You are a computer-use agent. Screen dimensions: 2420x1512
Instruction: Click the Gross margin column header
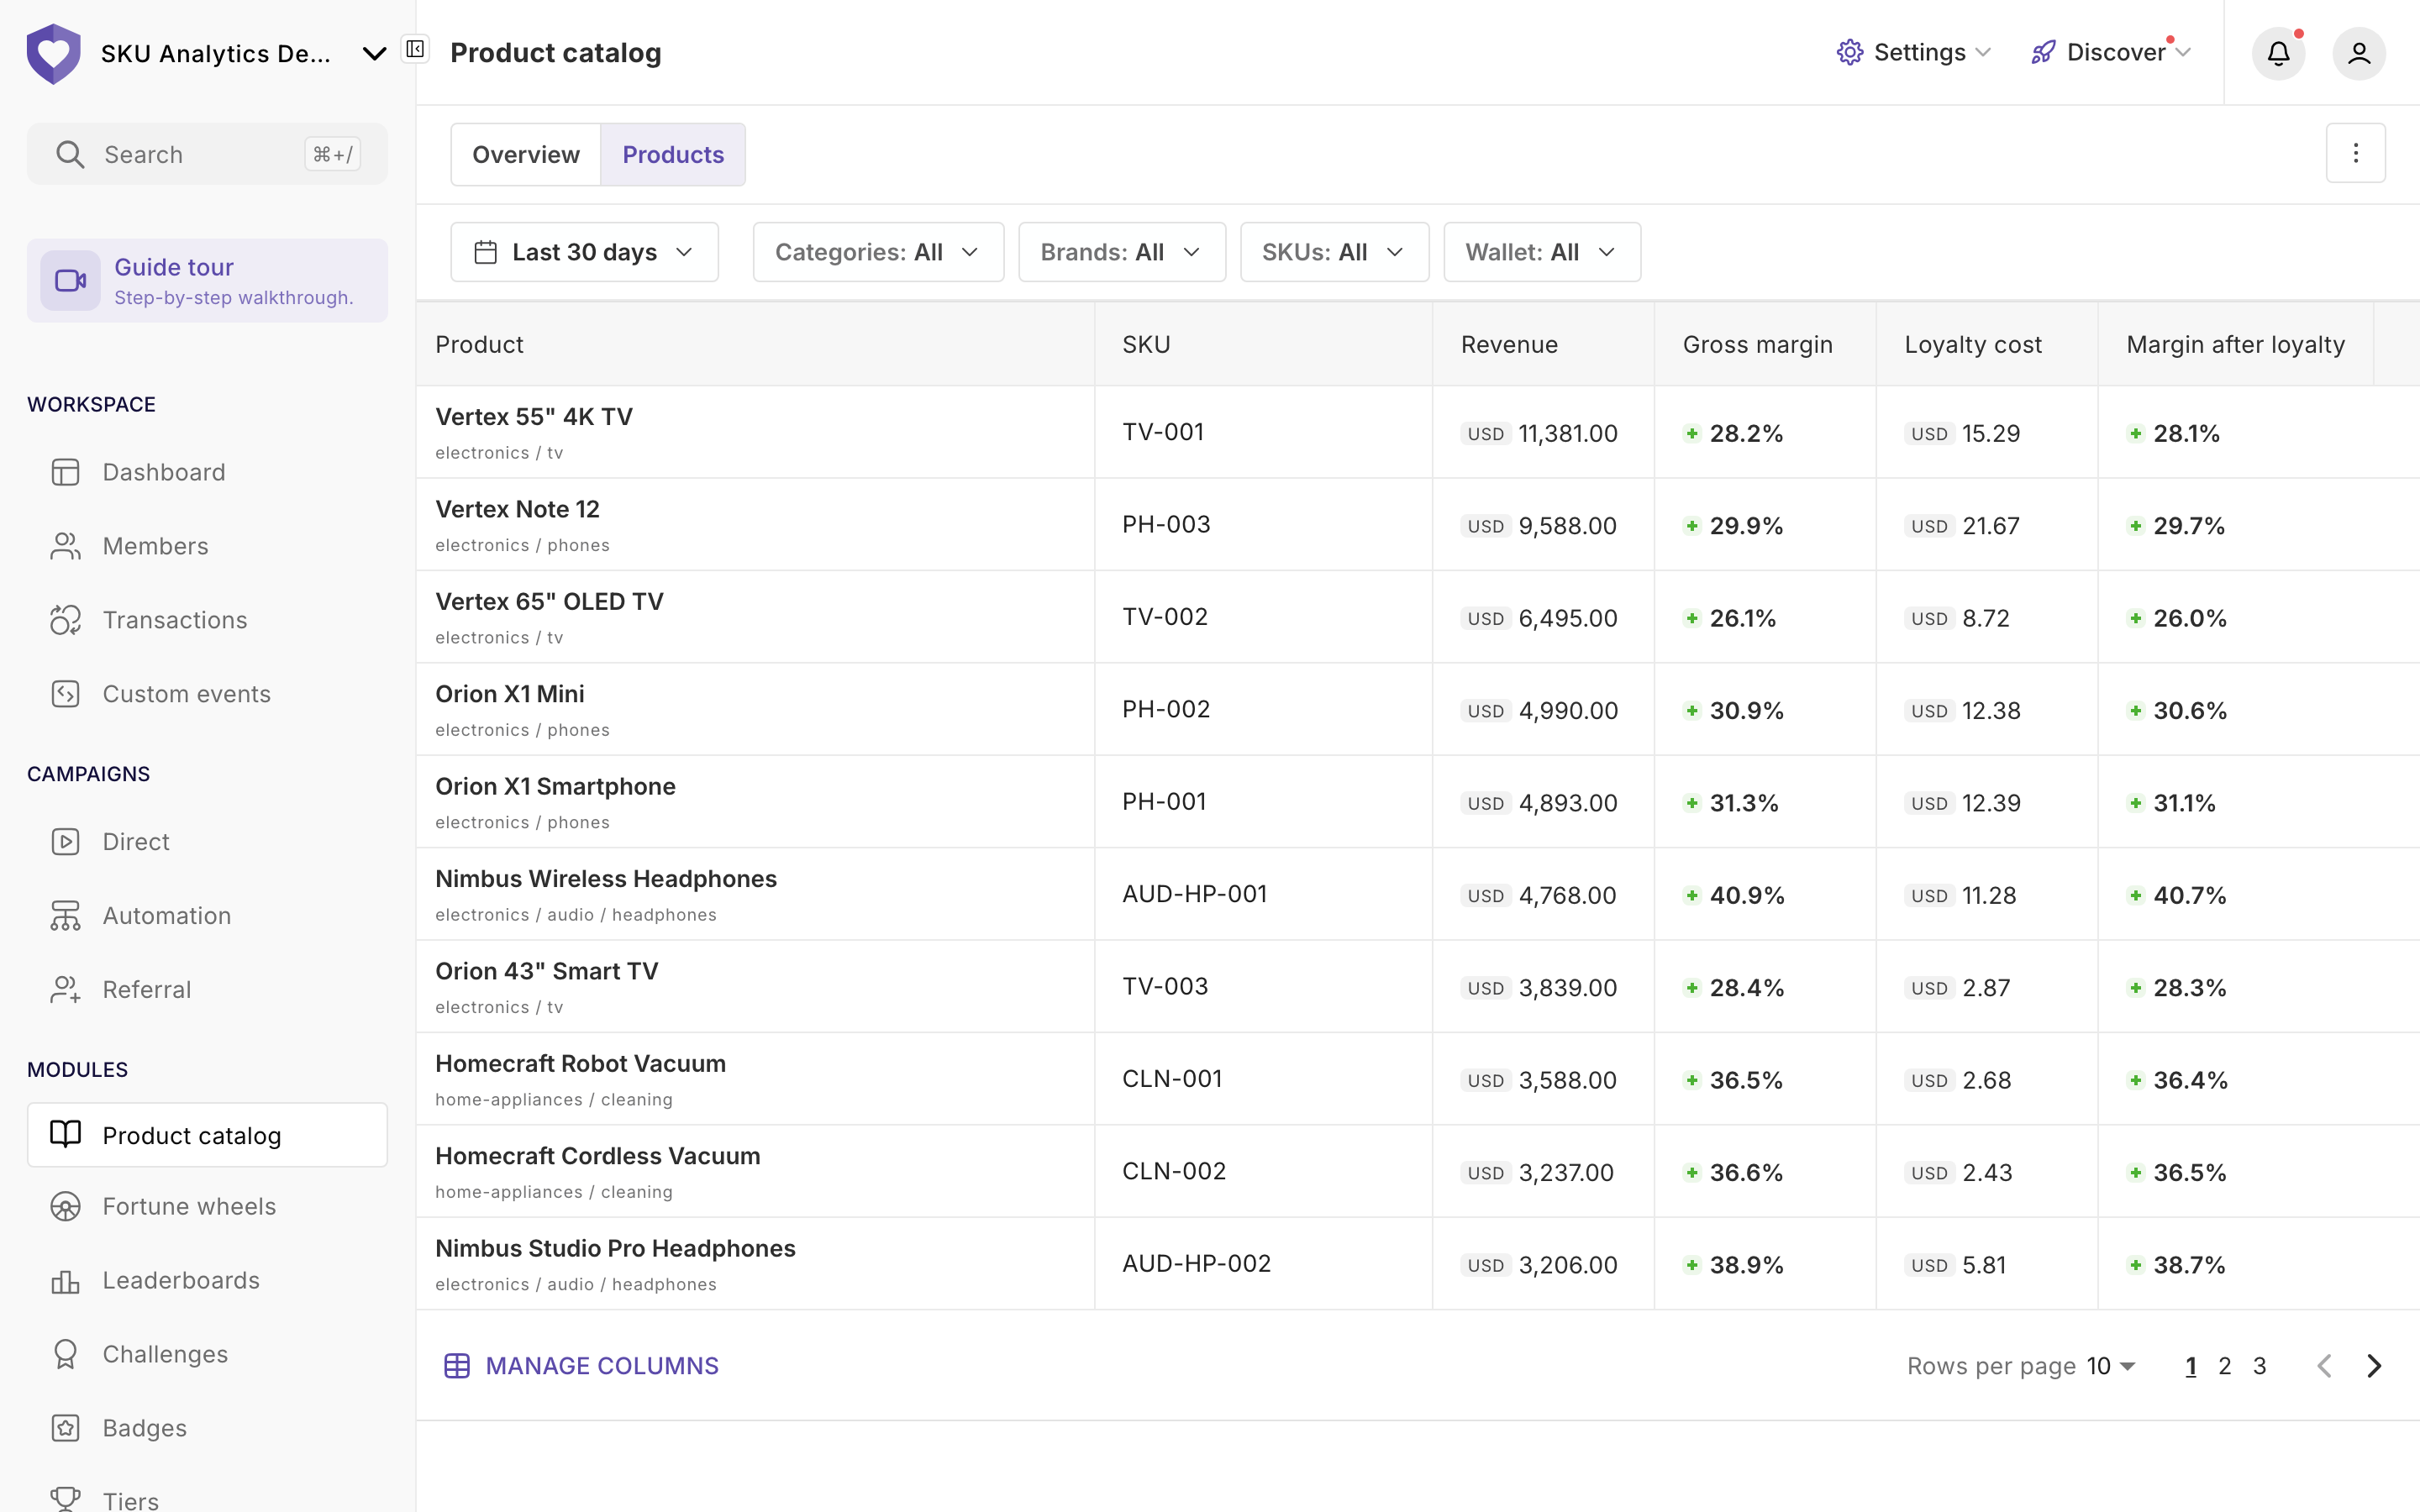tap(1757, 345)
